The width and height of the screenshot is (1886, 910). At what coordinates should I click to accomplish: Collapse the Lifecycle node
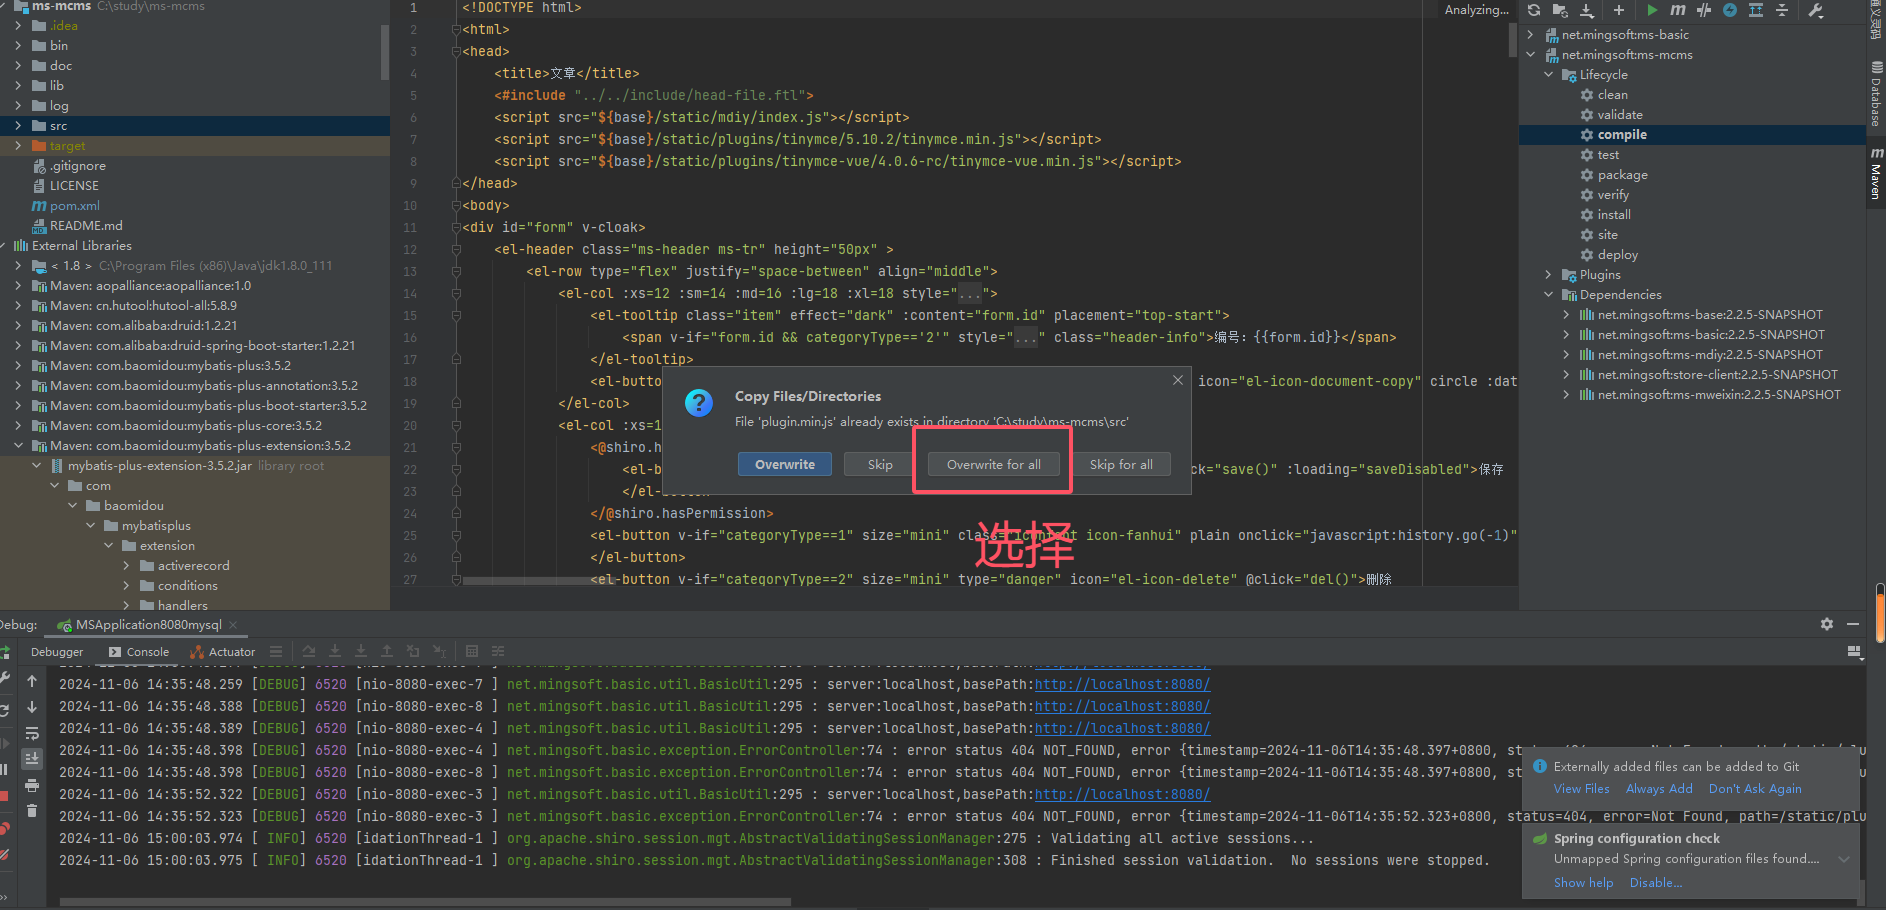click(1548, 75)
